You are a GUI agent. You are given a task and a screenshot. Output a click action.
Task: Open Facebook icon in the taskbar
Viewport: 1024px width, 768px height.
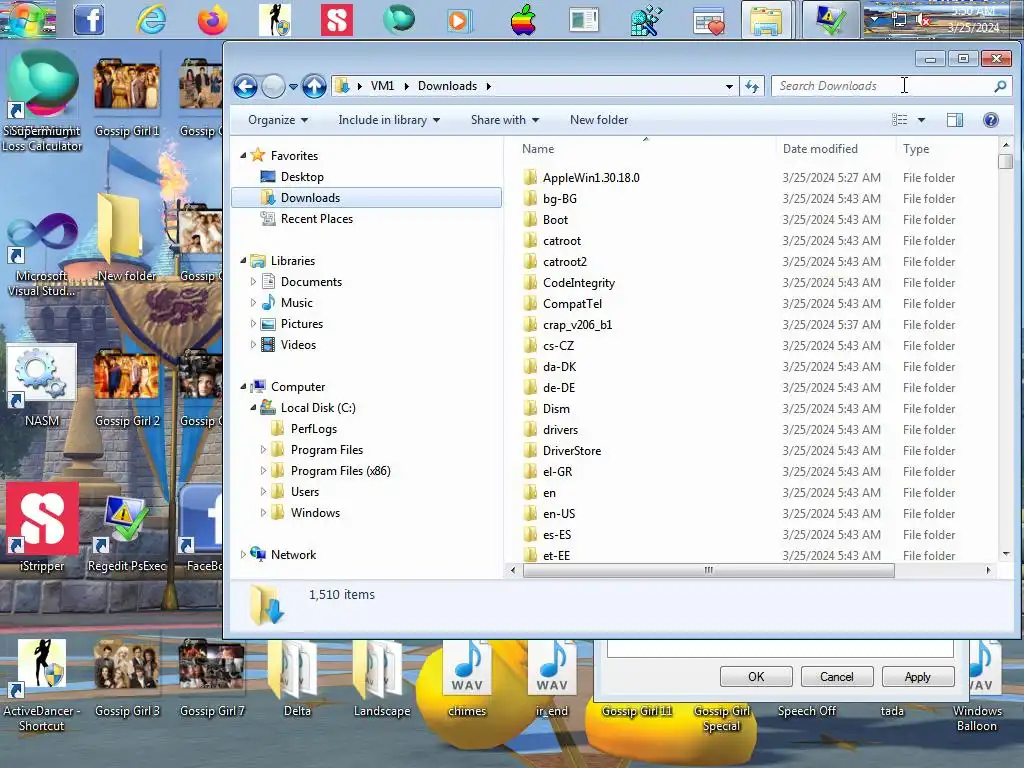pyautogui.click(x=89, y=20)
